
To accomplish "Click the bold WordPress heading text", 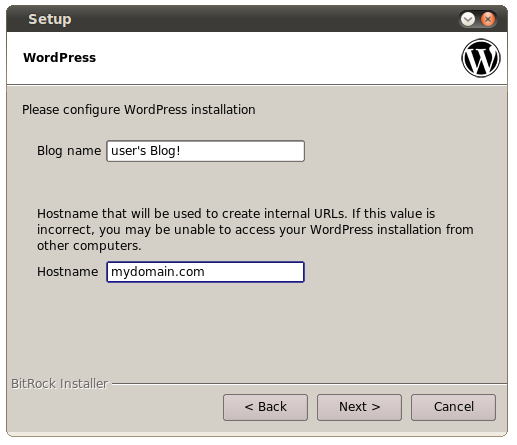I will pyautogui.click(x=59, y=58).
